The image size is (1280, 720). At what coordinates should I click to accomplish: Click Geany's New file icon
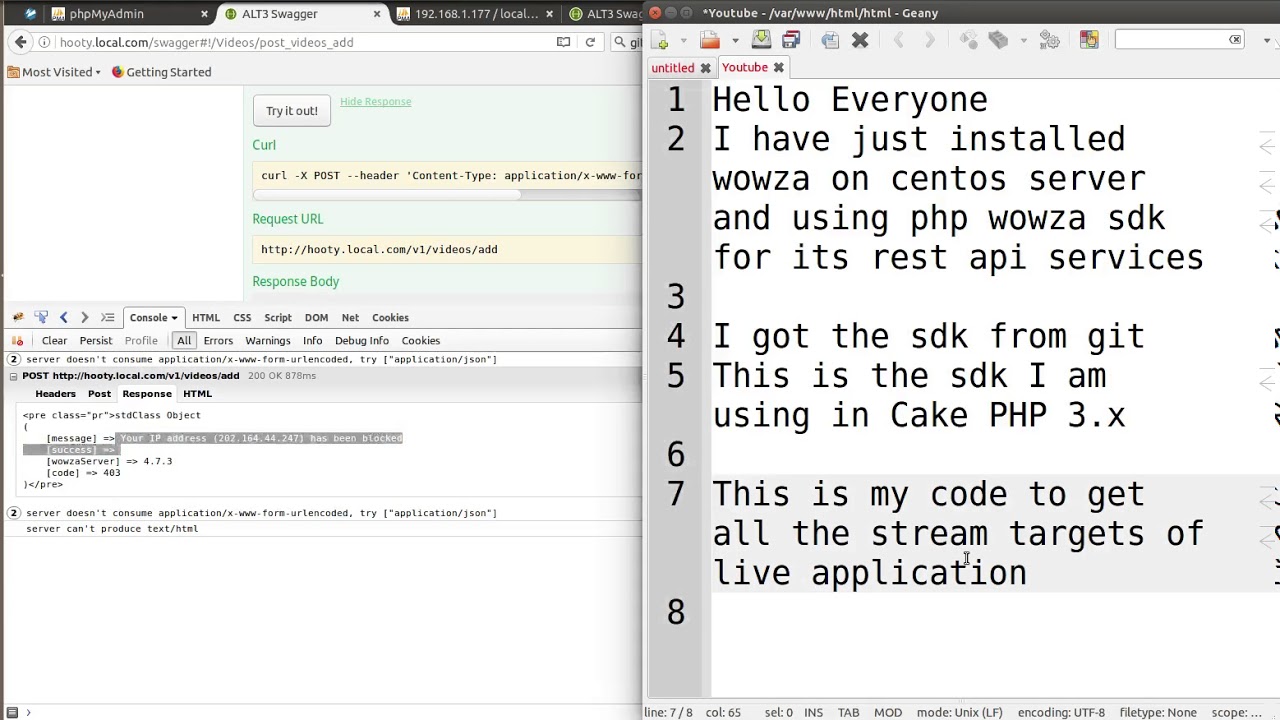[x=660, y=40]
